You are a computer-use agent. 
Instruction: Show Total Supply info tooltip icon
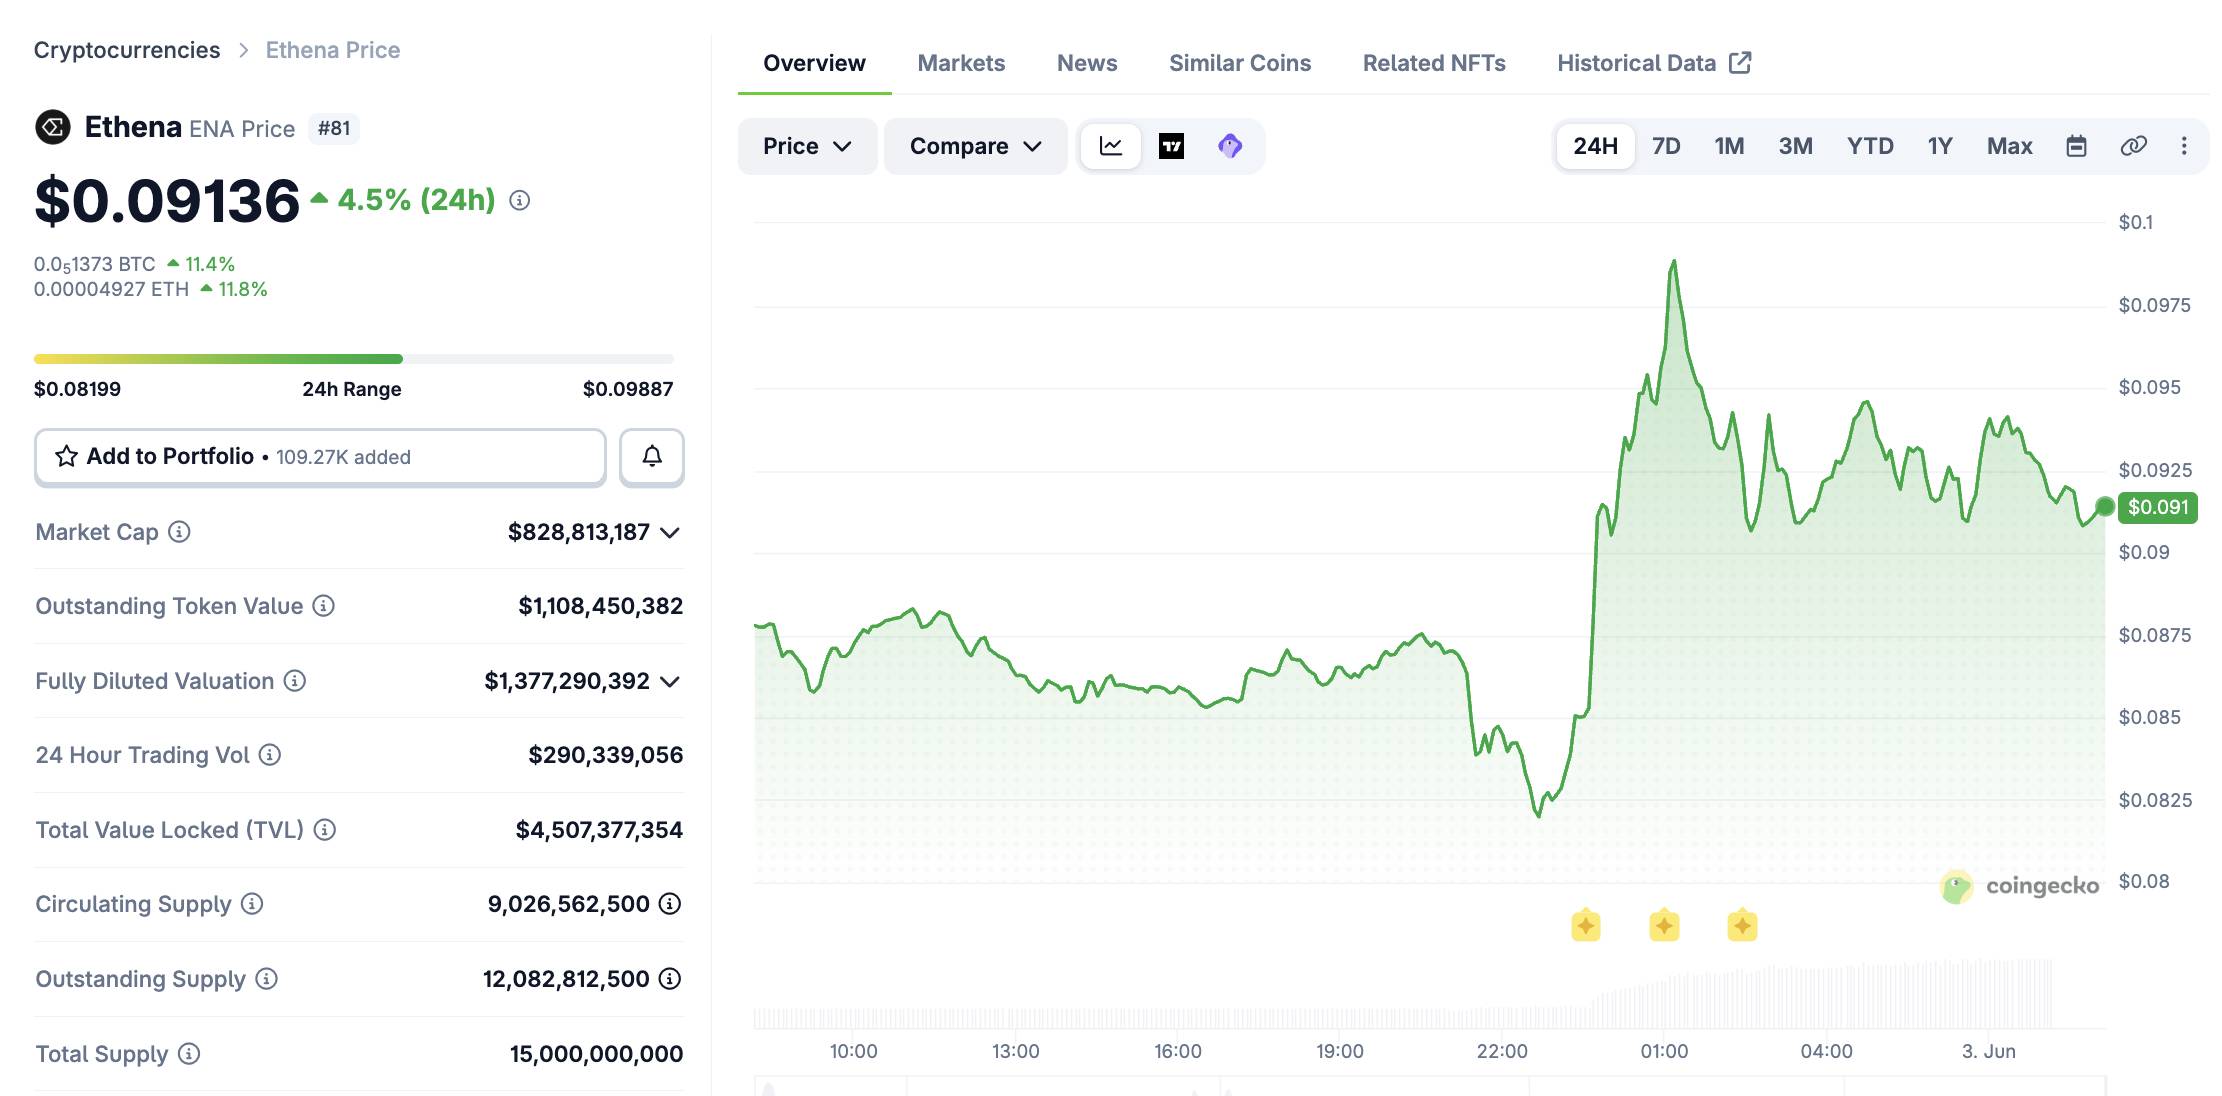pos(189,1054)
